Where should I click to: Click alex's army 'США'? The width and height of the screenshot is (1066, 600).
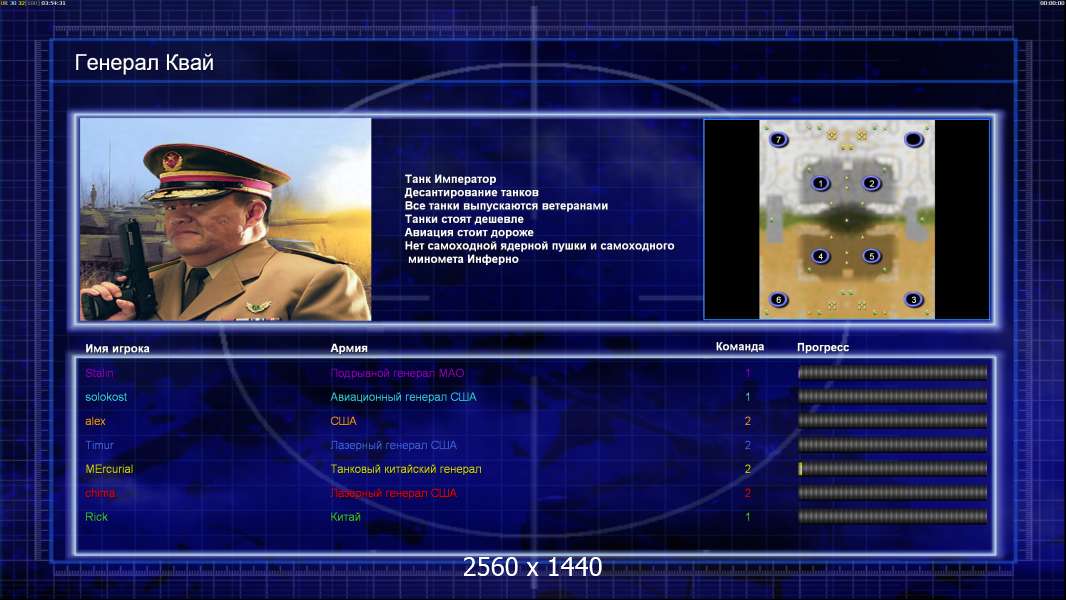point(343,421)
